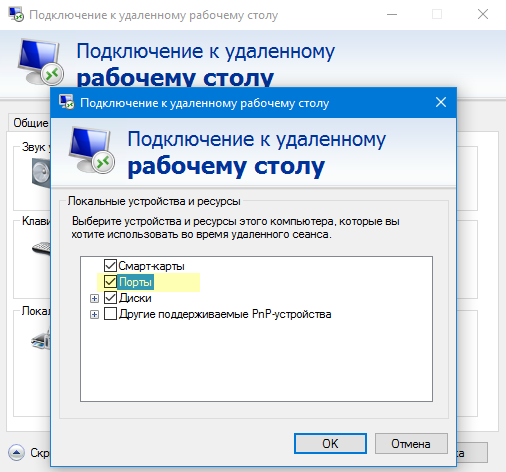Viewport: 506px width, 472px height.
Task: Click the speaker icon under Звук
Action: [41, 172]
